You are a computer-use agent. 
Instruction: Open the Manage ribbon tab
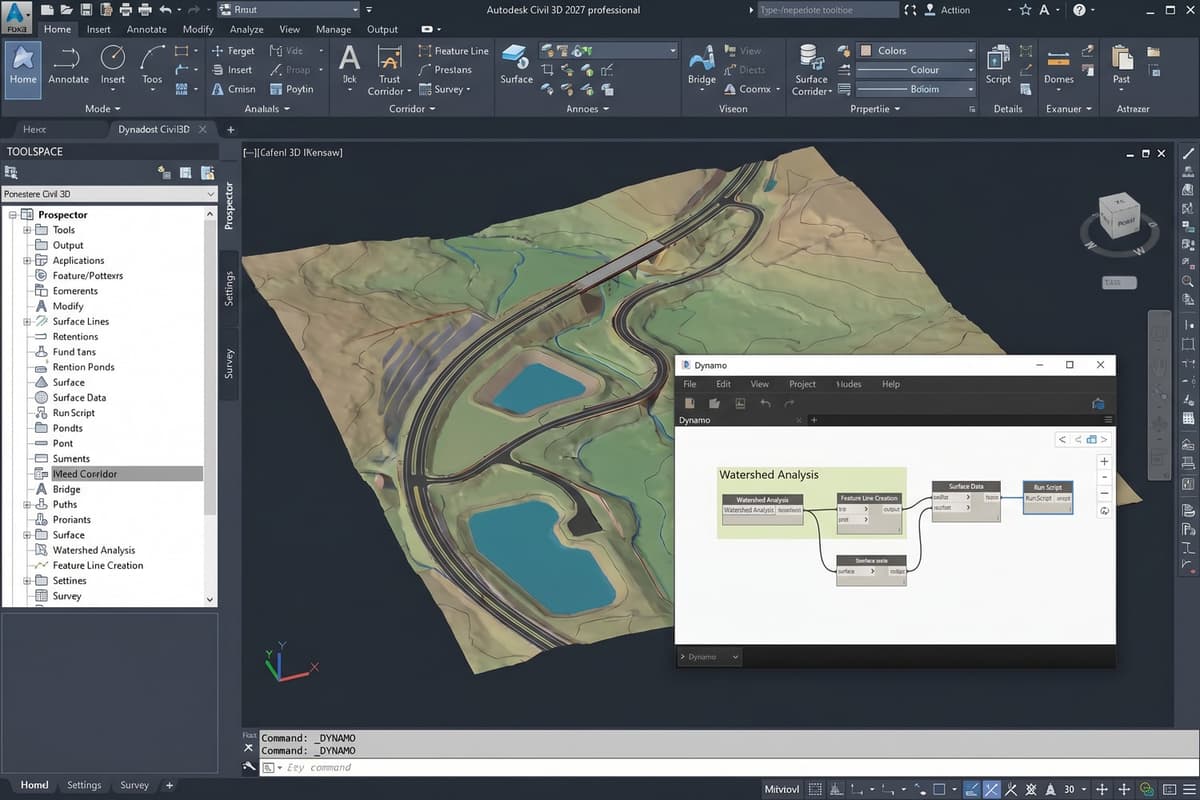click(334, 29)
